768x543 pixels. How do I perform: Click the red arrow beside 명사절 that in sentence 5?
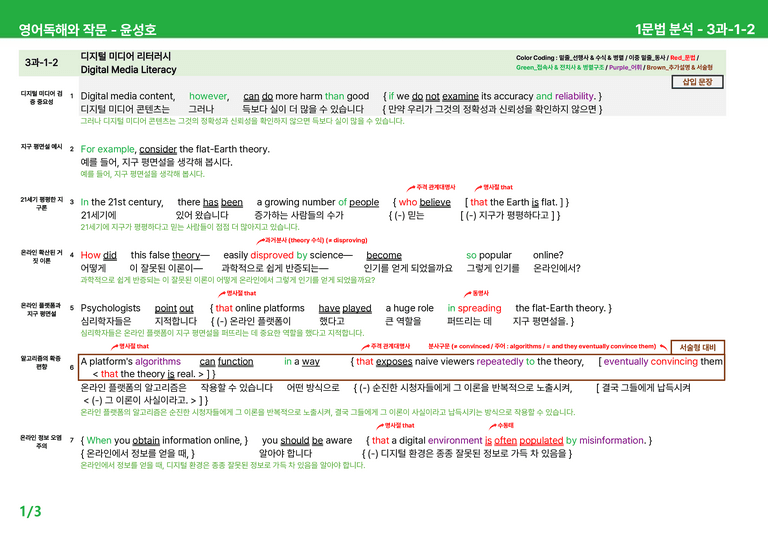[x=221, y=293]
